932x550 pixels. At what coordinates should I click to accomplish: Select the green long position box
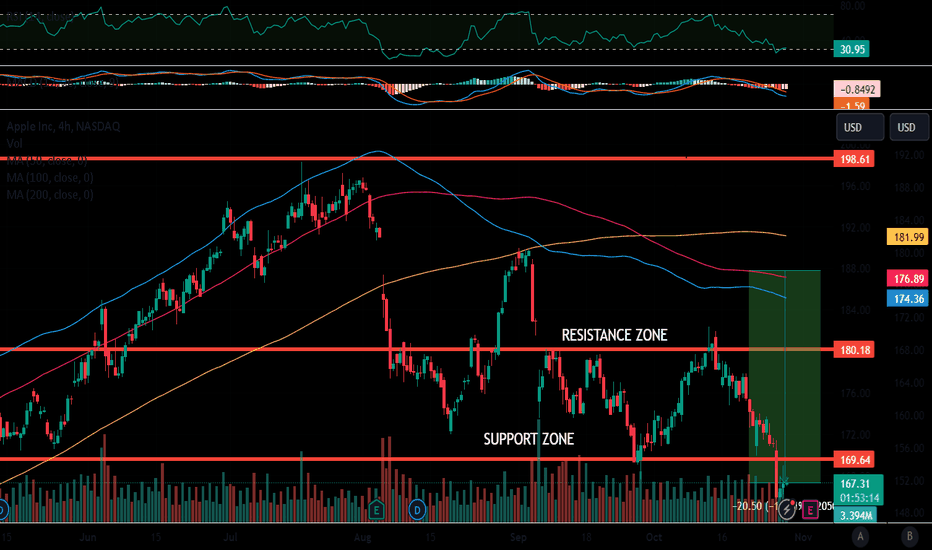click(x=785, y=376)
